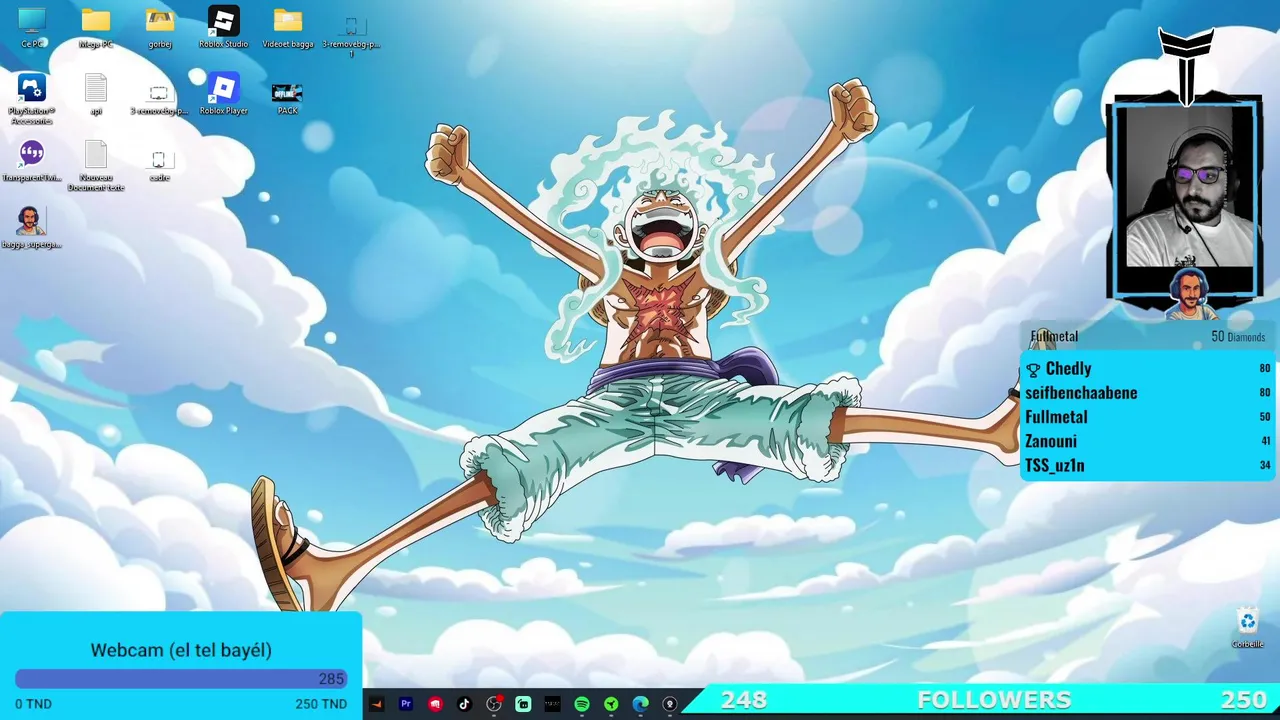Open the TikTok taskbar app

coord(464,704)
